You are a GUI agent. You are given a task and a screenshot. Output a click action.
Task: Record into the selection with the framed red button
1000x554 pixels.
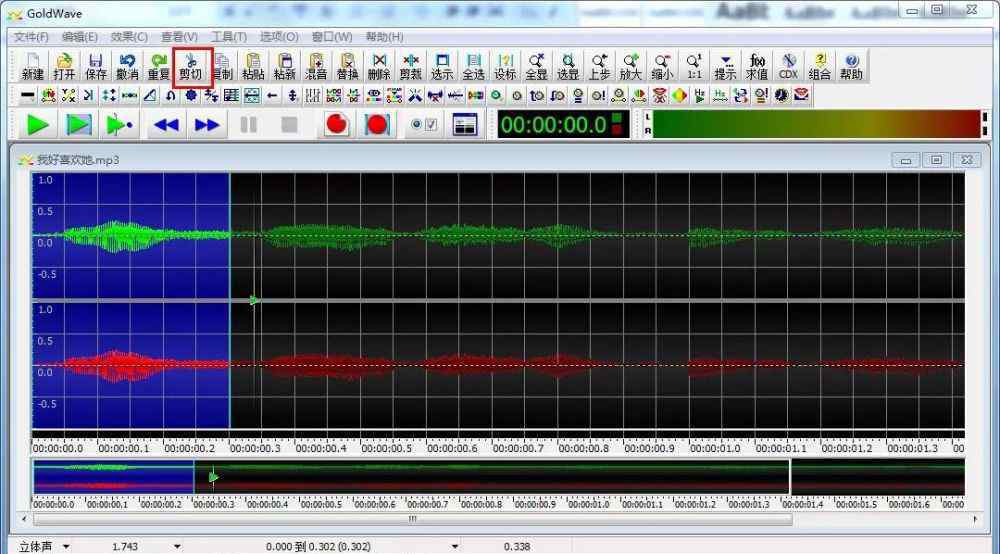pyautogui.click(x=377, y=124)
